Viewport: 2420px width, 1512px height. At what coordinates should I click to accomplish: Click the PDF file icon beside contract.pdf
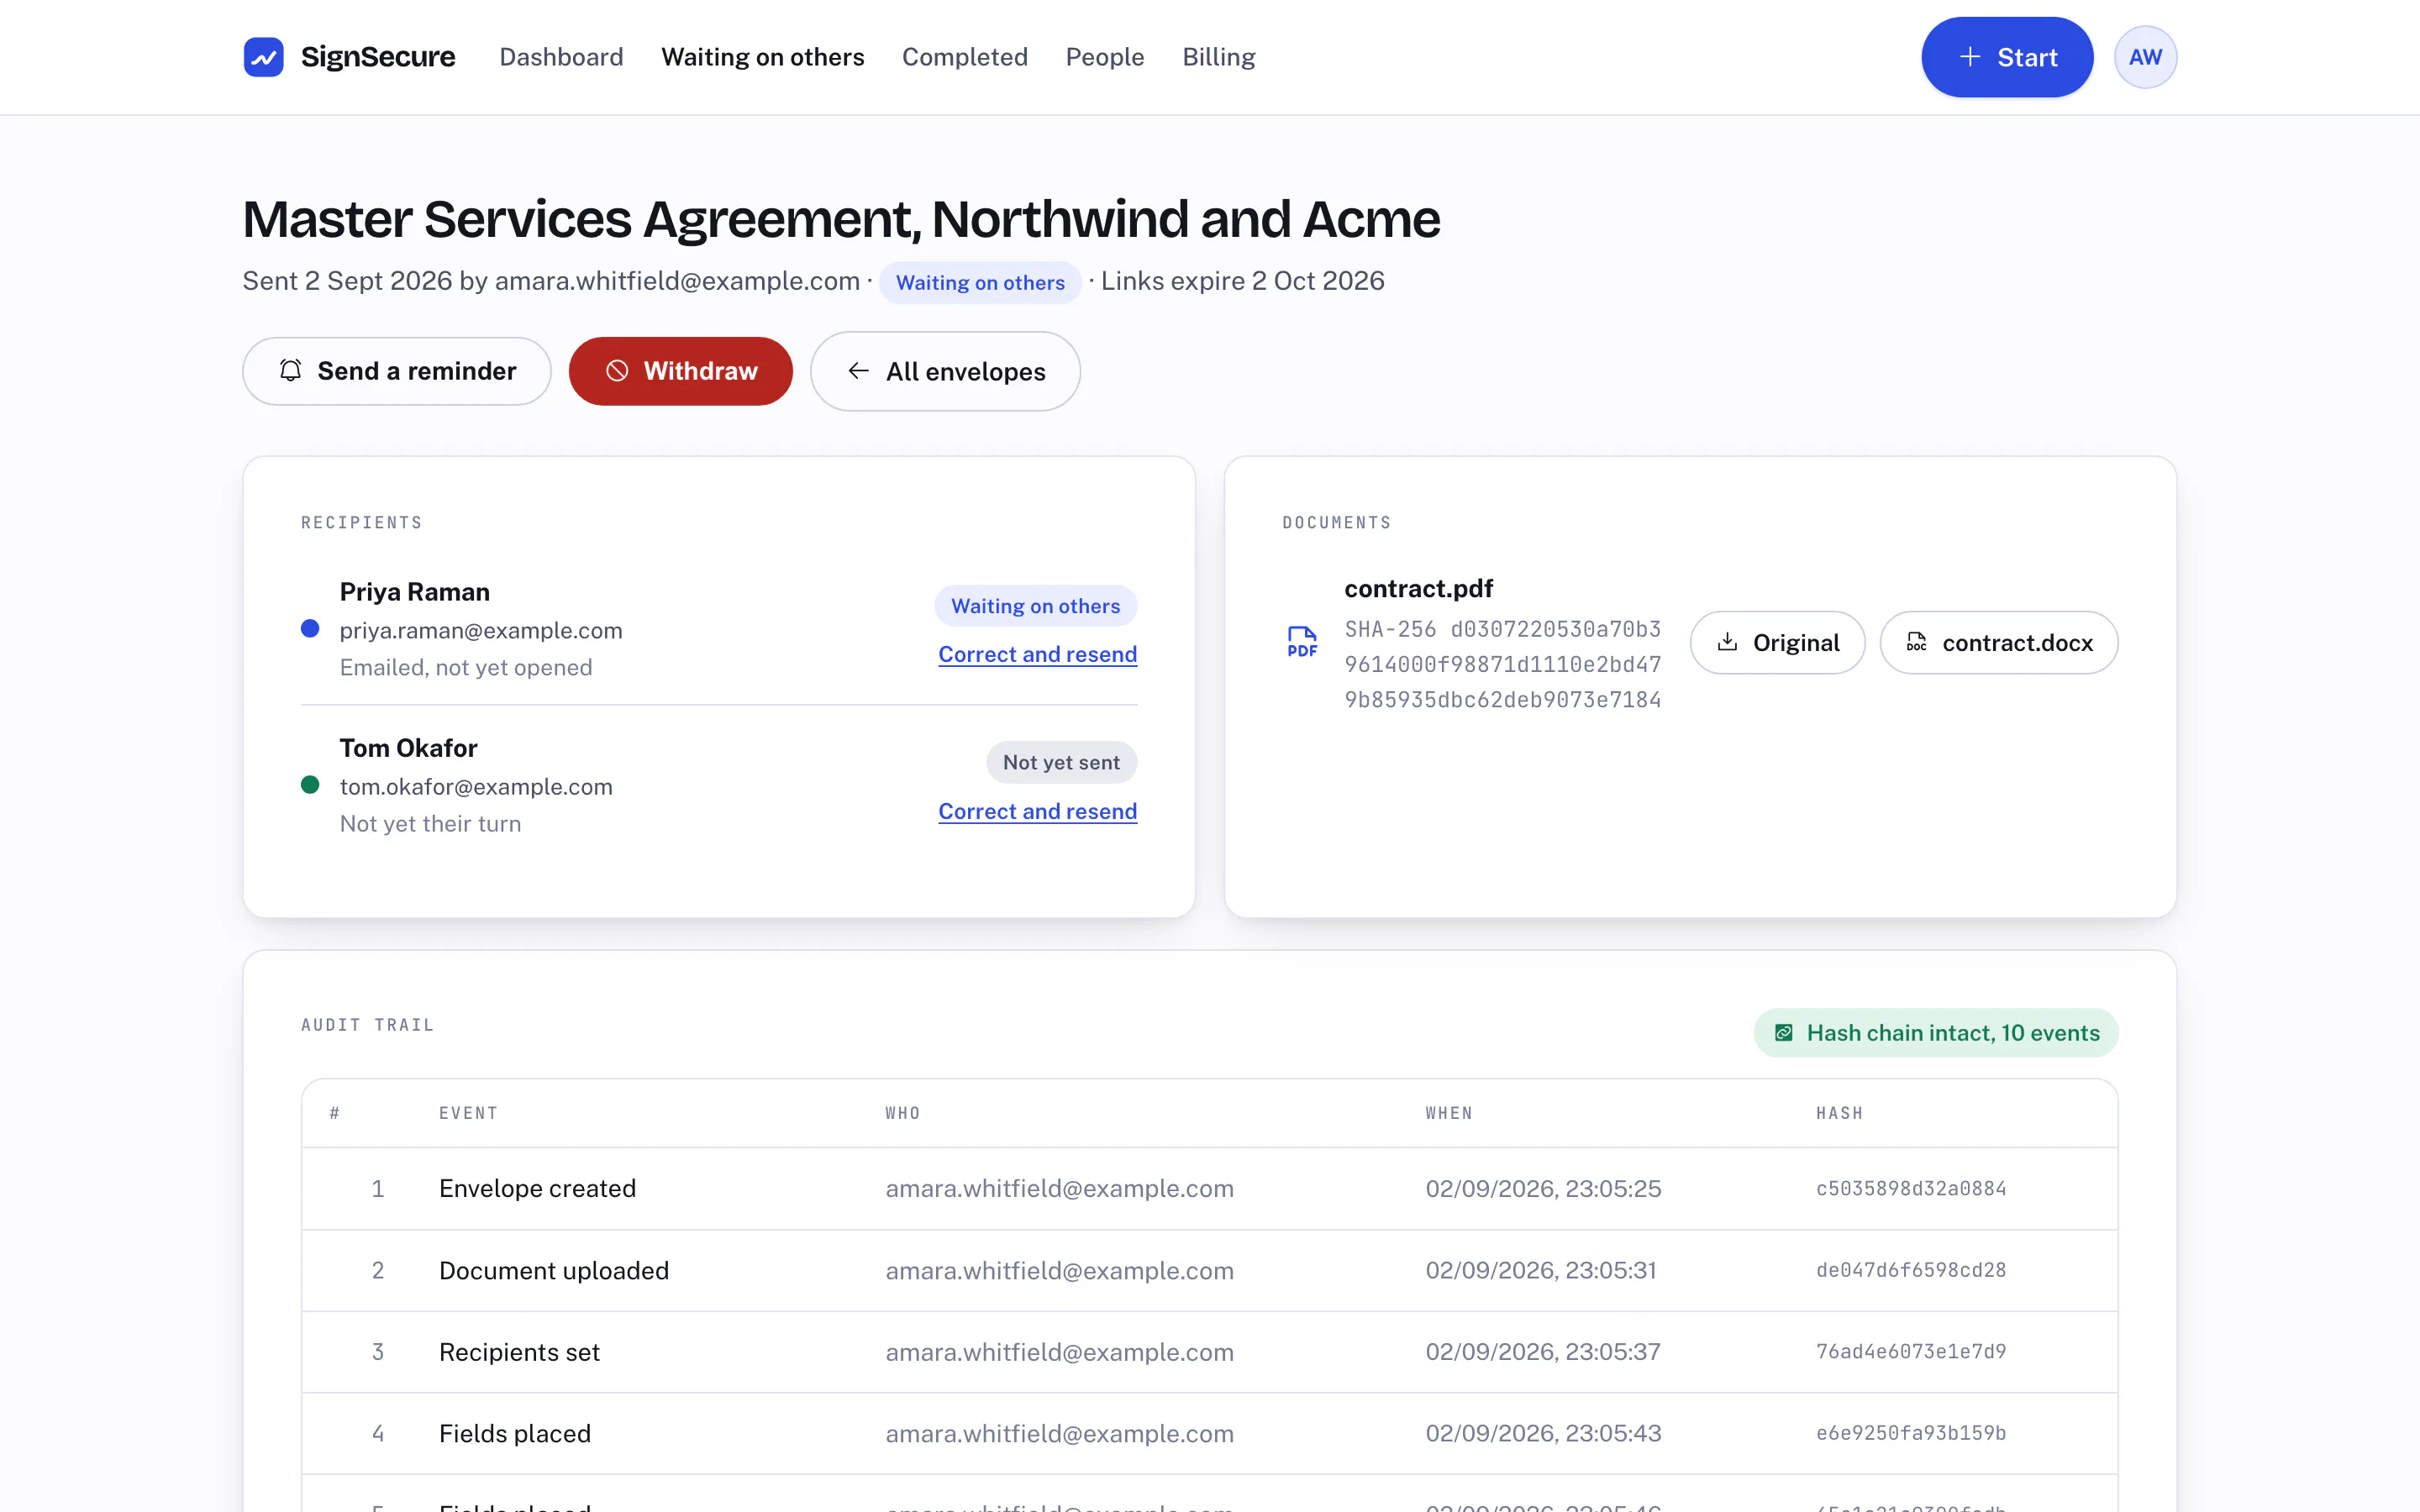1302,641
